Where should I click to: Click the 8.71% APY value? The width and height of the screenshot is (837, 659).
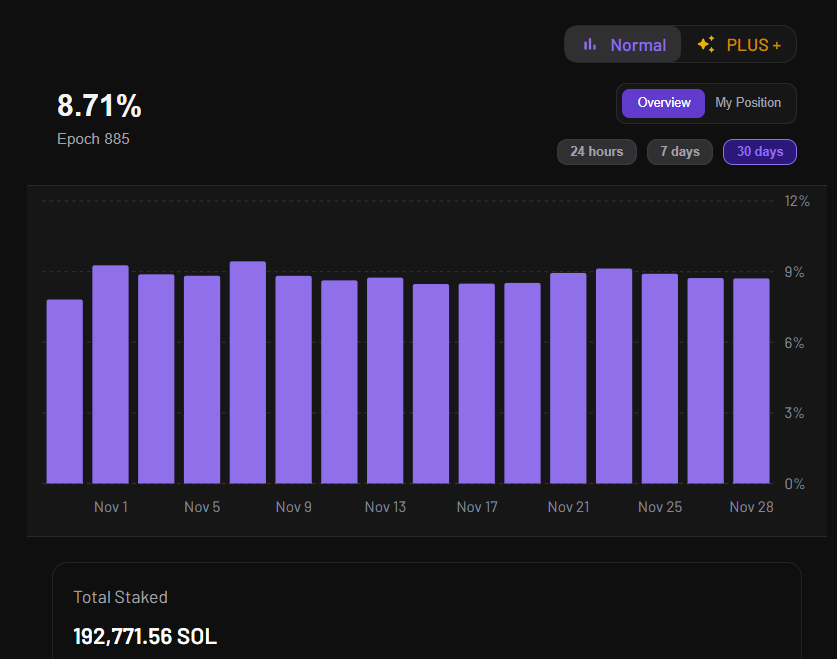click(x=99, y=106)
